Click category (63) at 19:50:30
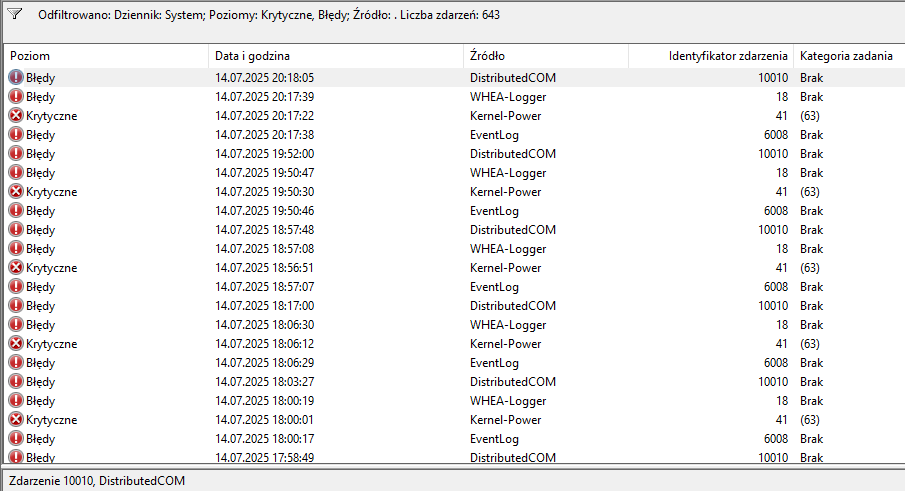This screenshot has height=491, width=905. pos(810,192)
